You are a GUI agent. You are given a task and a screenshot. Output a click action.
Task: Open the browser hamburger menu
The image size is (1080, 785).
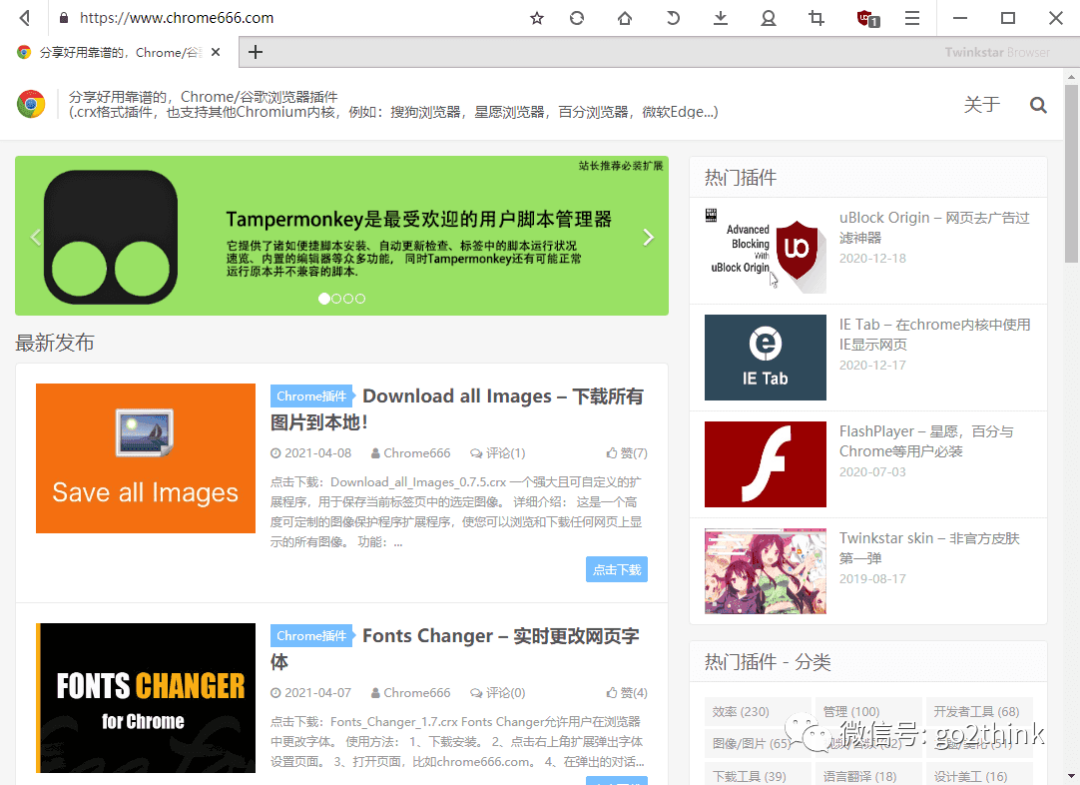coord(912,18)
